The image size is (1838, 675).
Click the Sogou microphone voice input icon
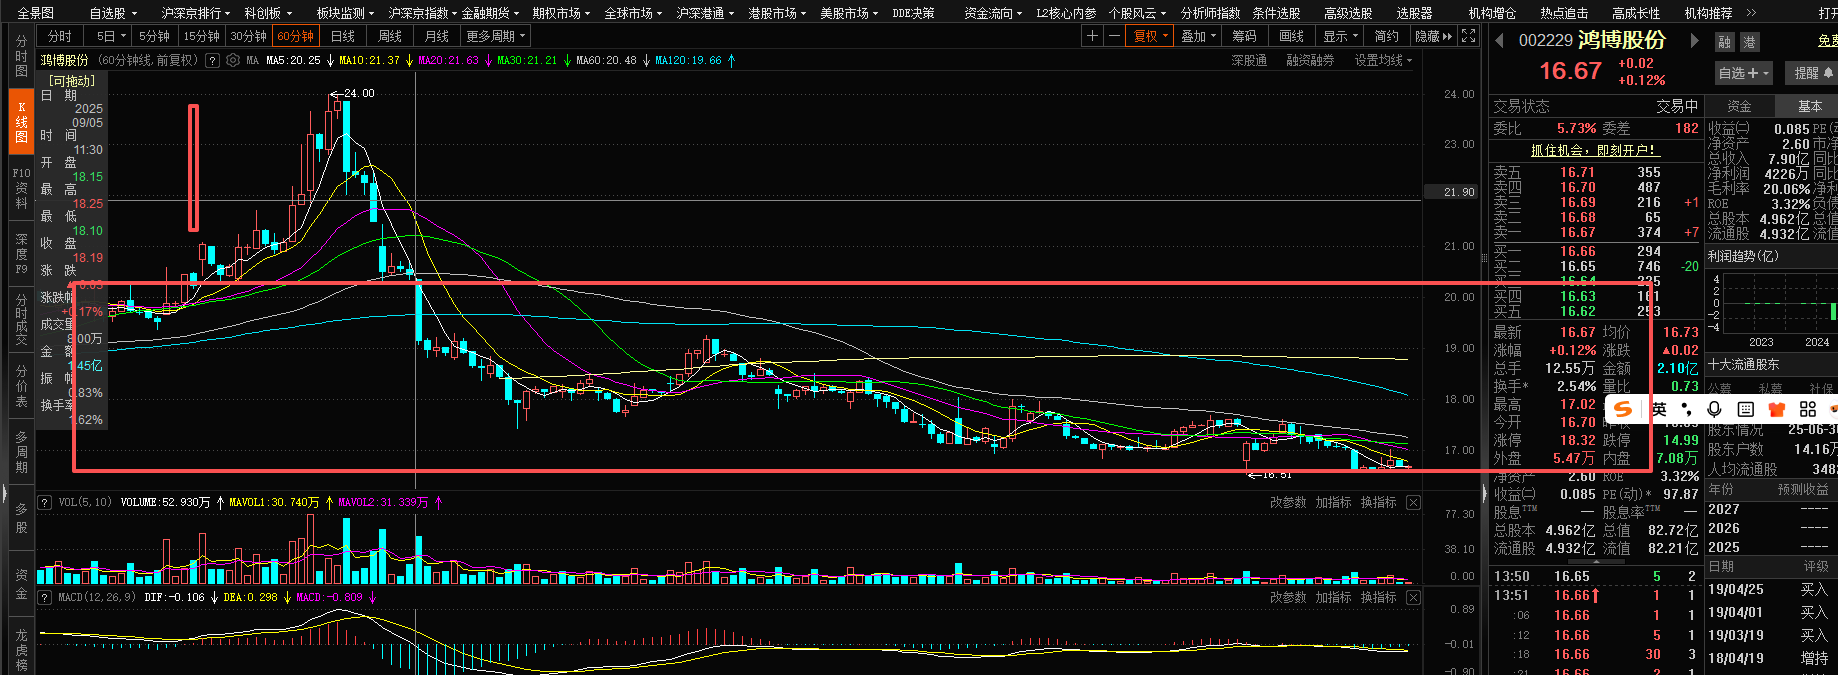tap(1714, 409)
